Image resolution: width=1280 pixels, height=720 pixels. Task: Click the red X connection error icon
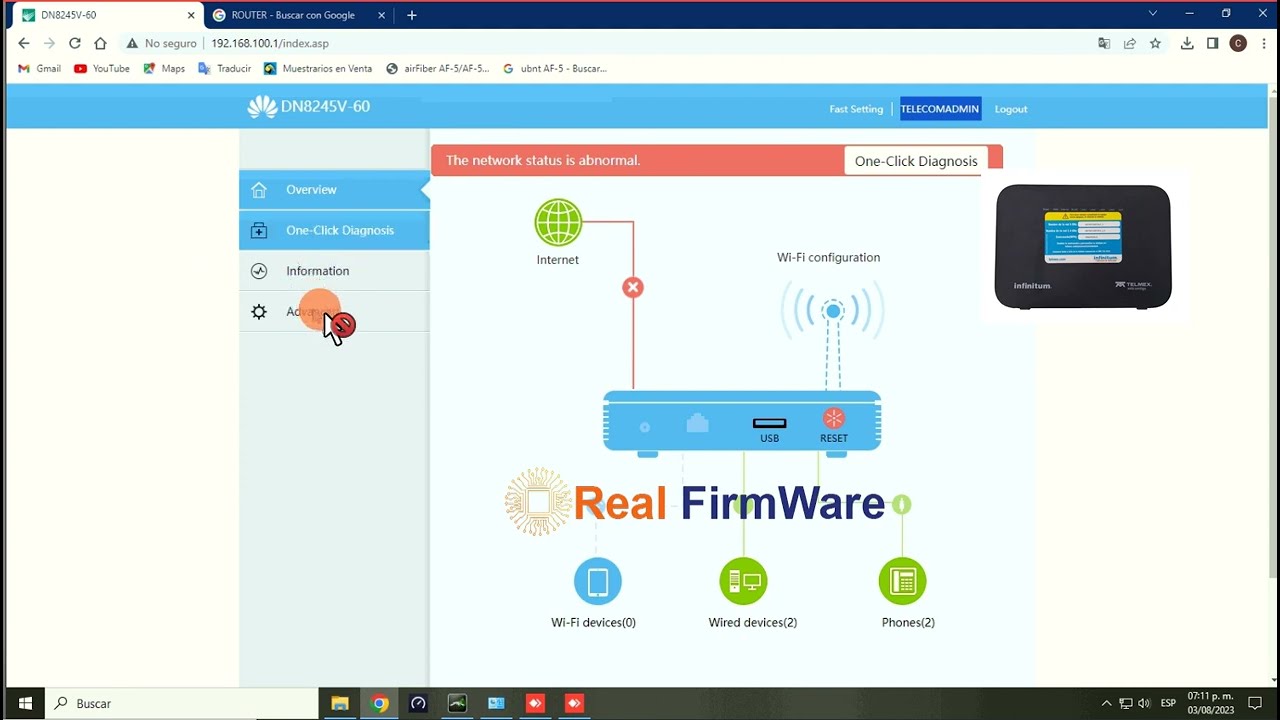(x=632, y=287)
